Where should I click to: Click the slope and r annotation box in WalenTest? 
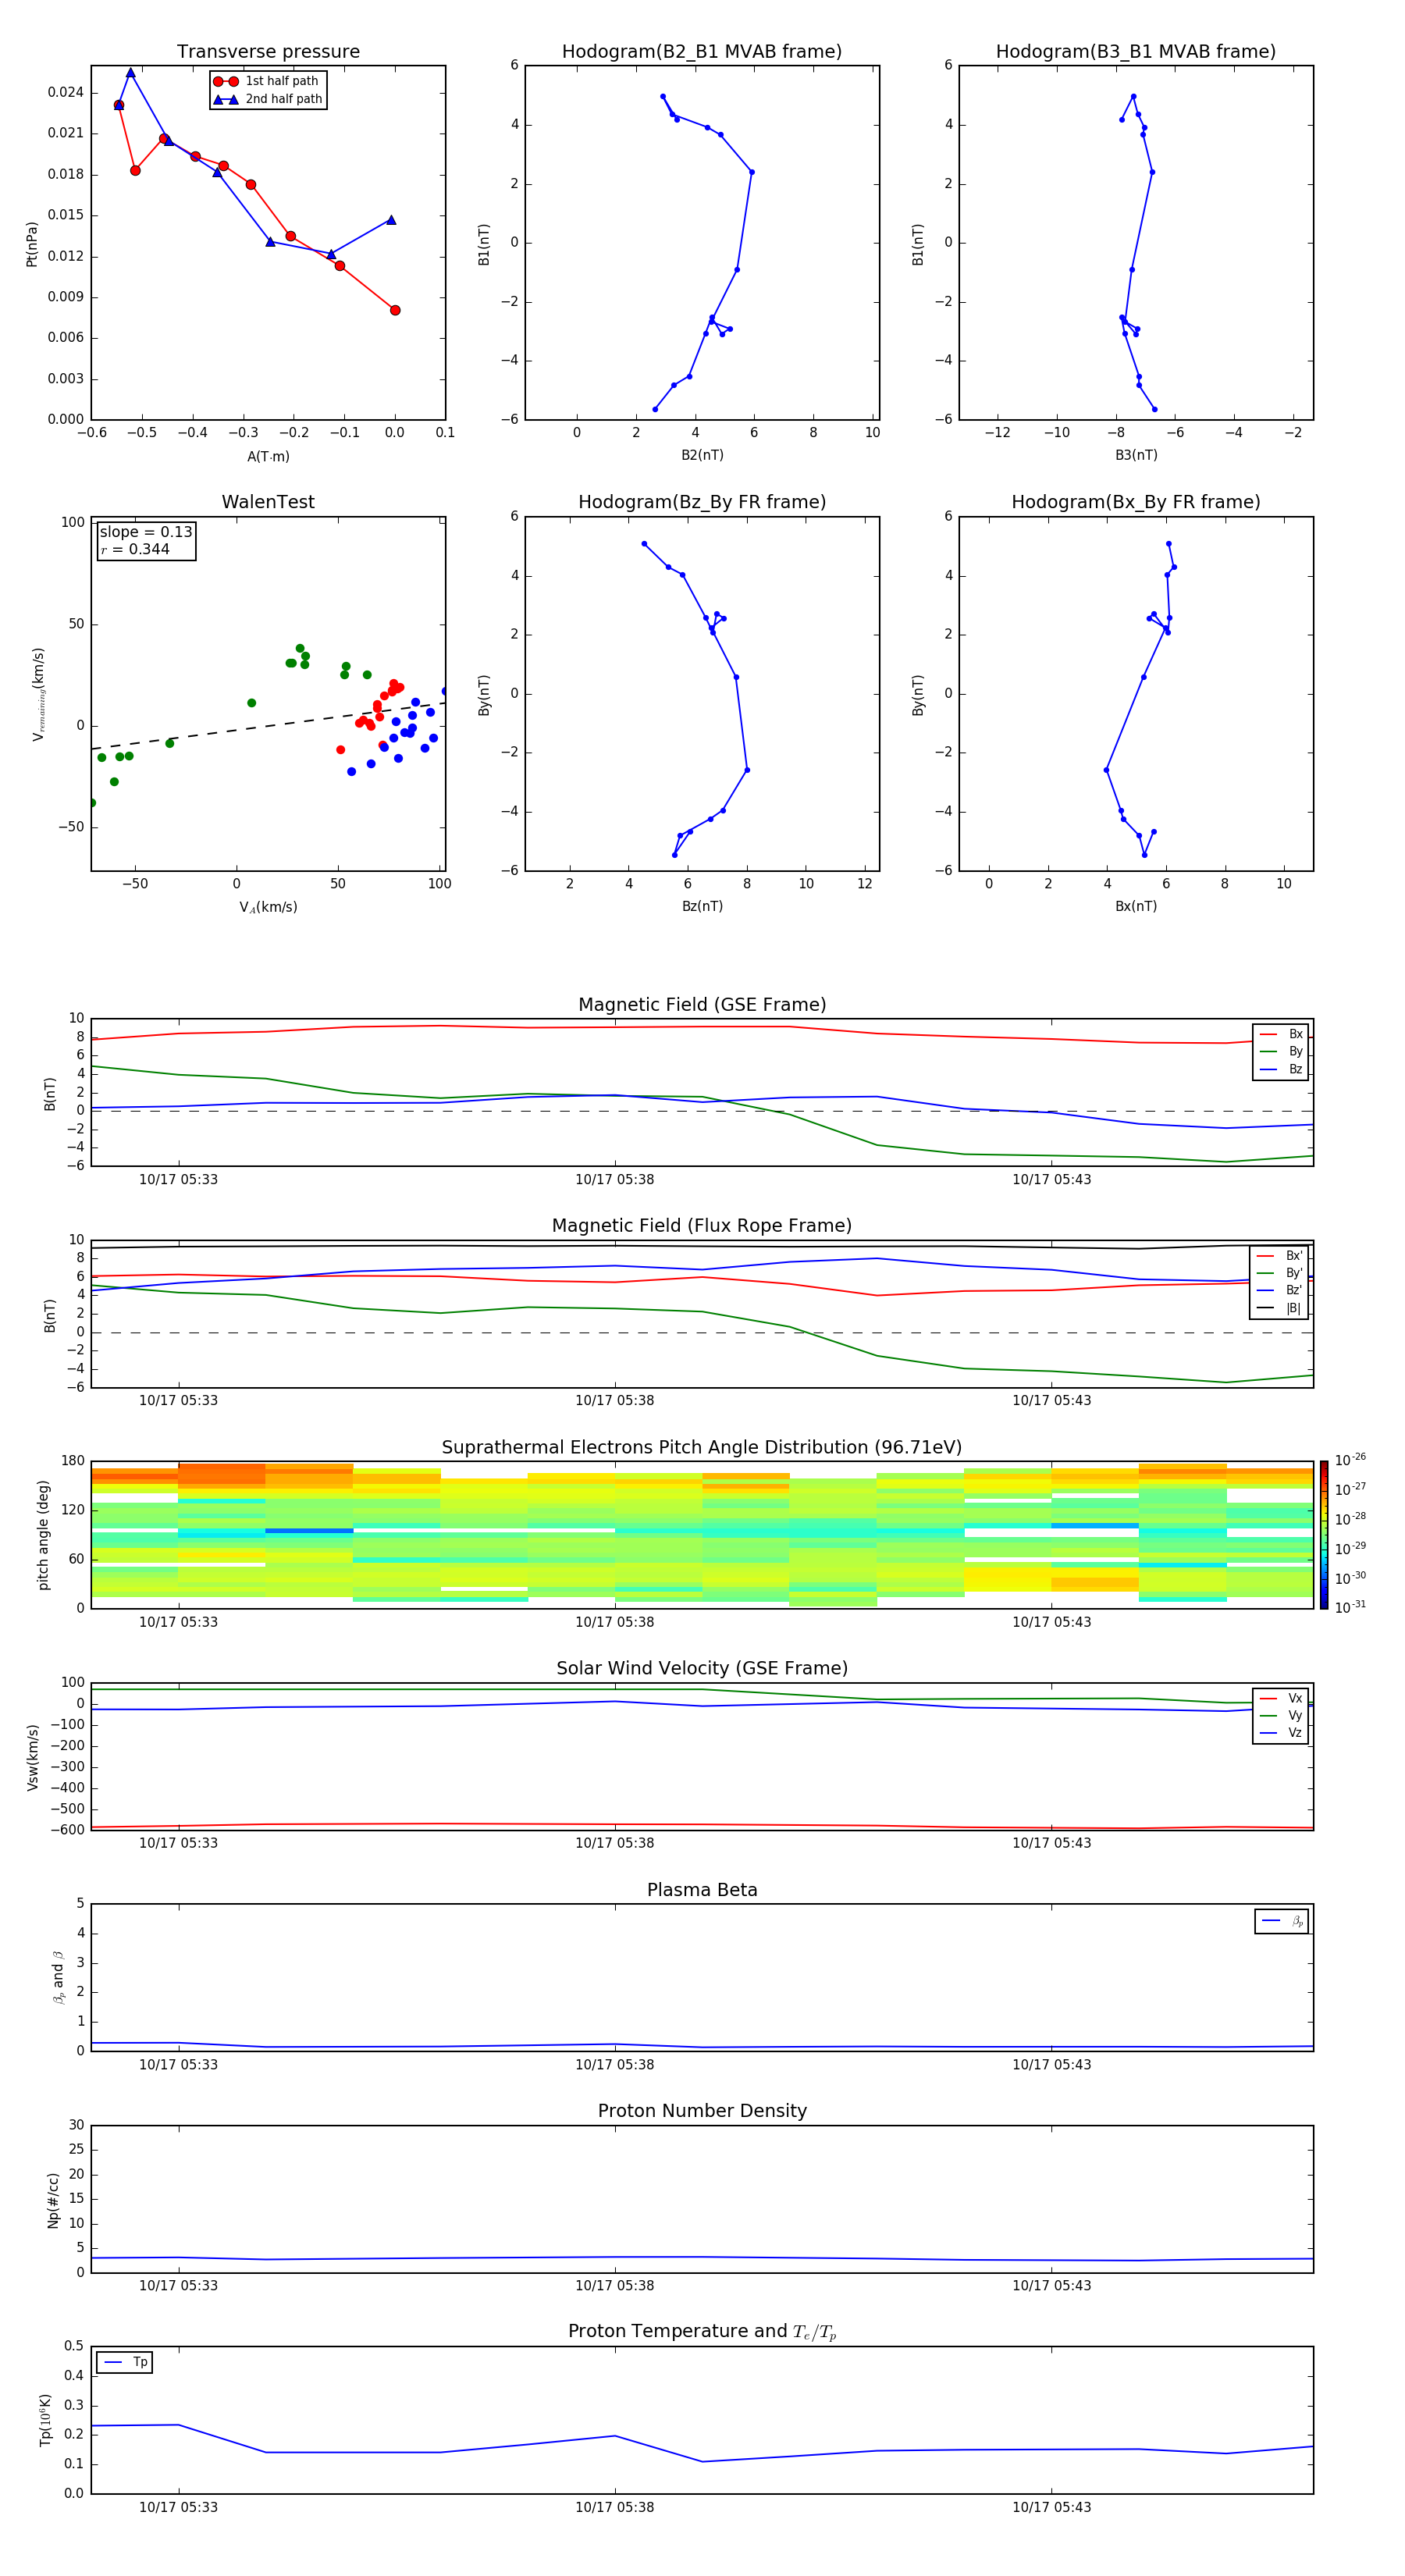point(146,540)
